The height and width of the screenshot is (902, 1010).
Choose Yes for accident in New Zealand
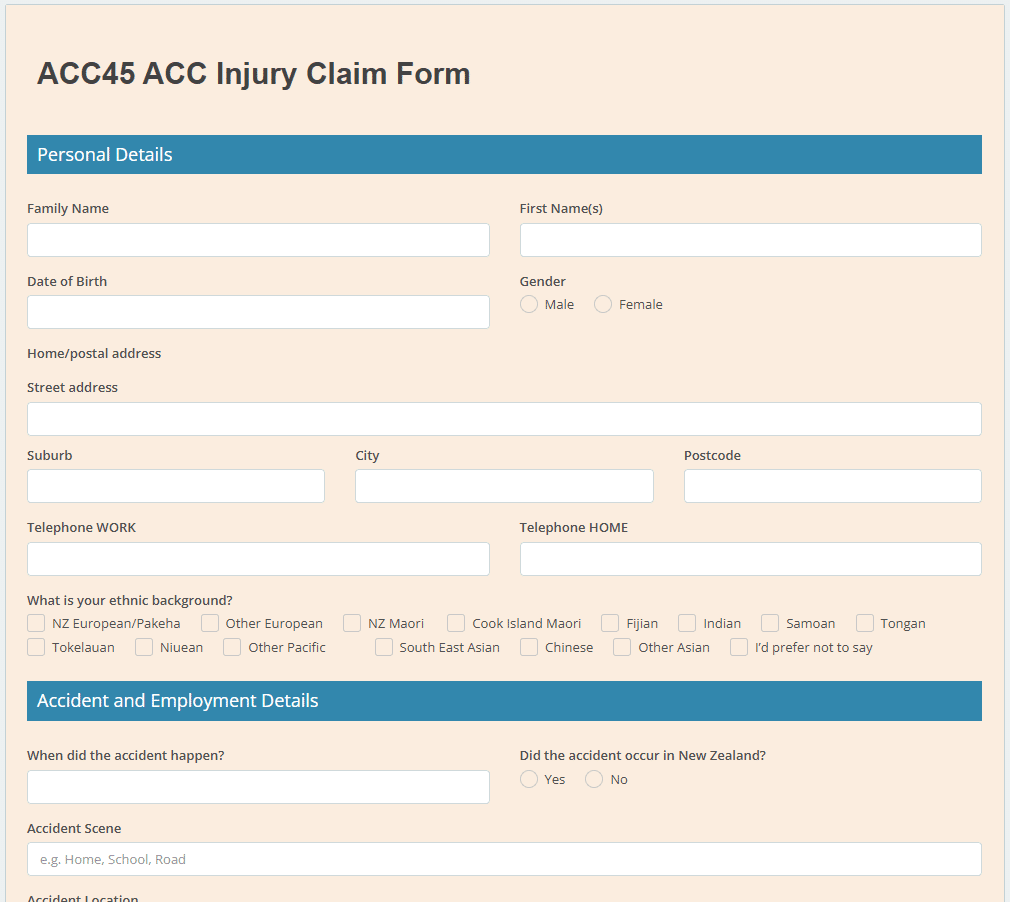529,779
